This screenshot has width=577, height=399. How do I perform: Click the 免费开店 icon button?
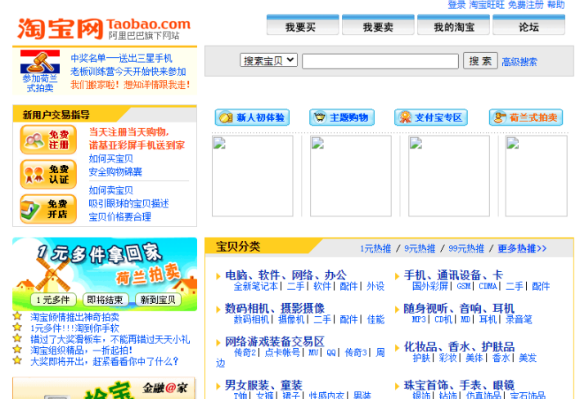pyautogui.click(x=48, y=209)
